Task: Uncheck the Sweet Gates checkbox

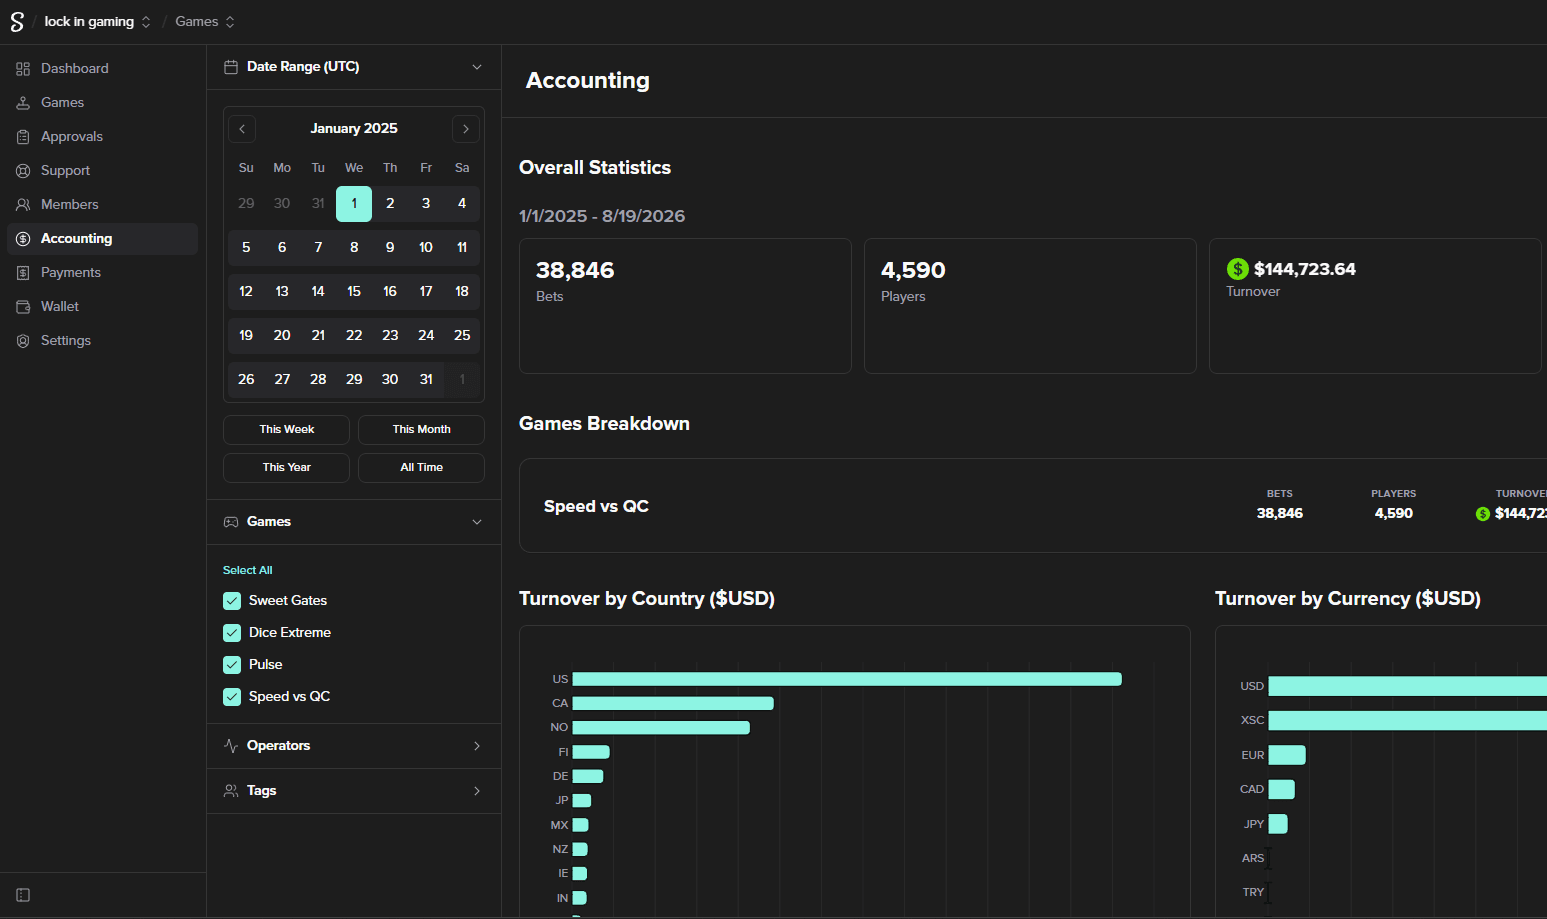Action: click(232, 601)
